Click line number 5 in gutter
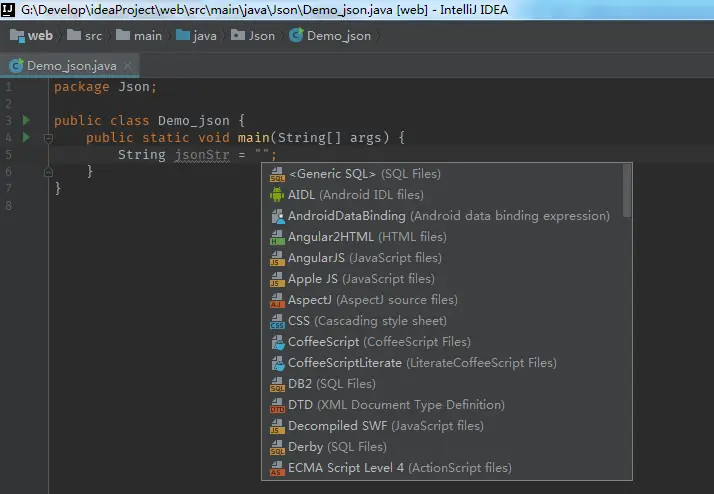Screen dimensions: 714x494 pyautogui.click(x=8, y=155)
